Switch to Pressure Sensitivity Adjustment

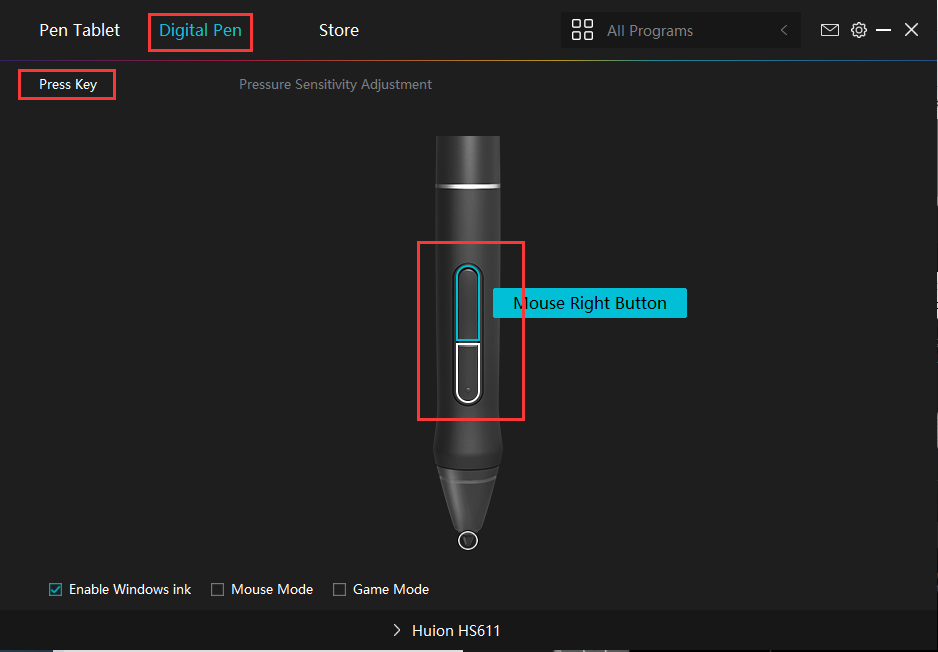pyautogui.click(x=335, y=84)
